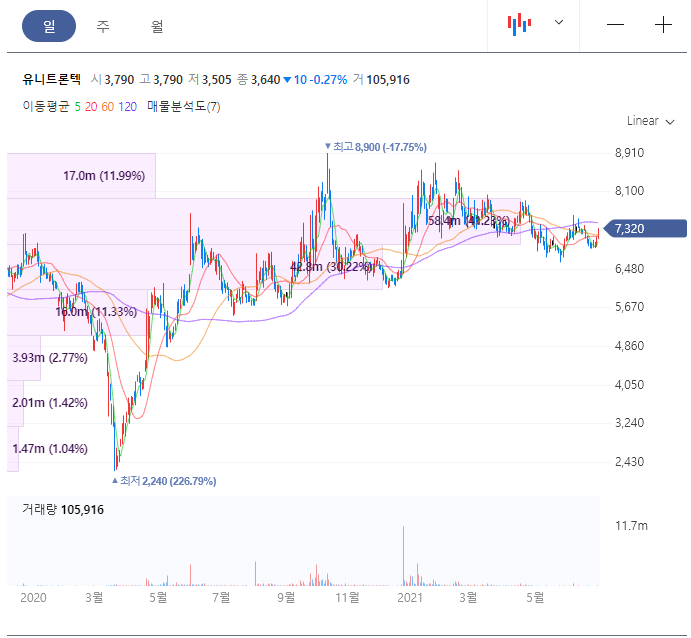Click the 11월 date axis label
This screenshot has height=638, width=691.
(x=347, y=597)
